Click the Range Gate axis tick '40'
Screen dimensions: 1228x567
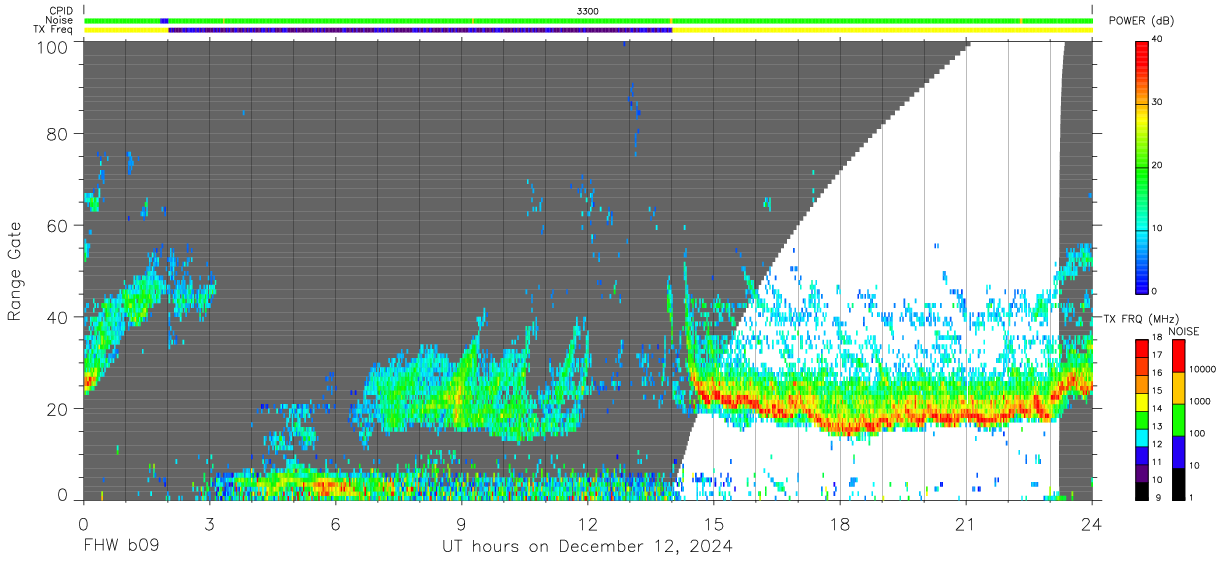59,317
